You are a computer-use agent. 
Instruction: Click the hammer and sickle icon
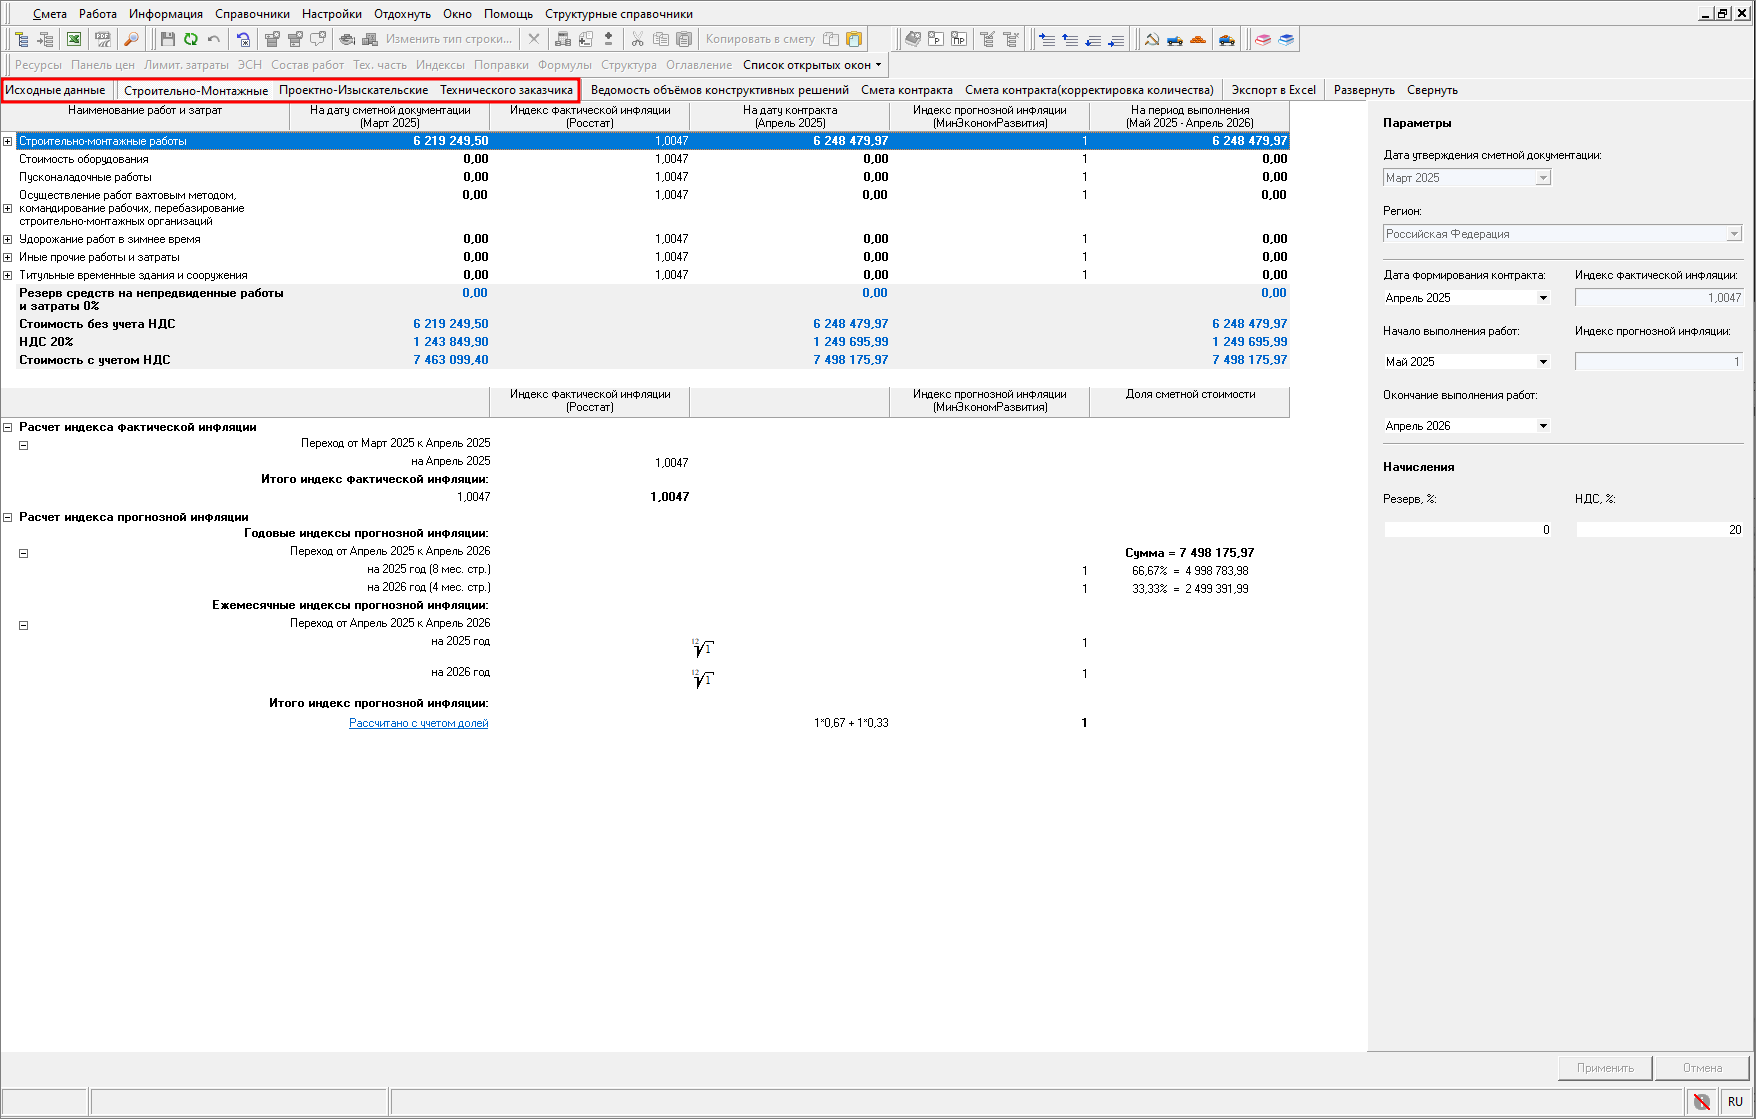click(x=1152, y=39)
